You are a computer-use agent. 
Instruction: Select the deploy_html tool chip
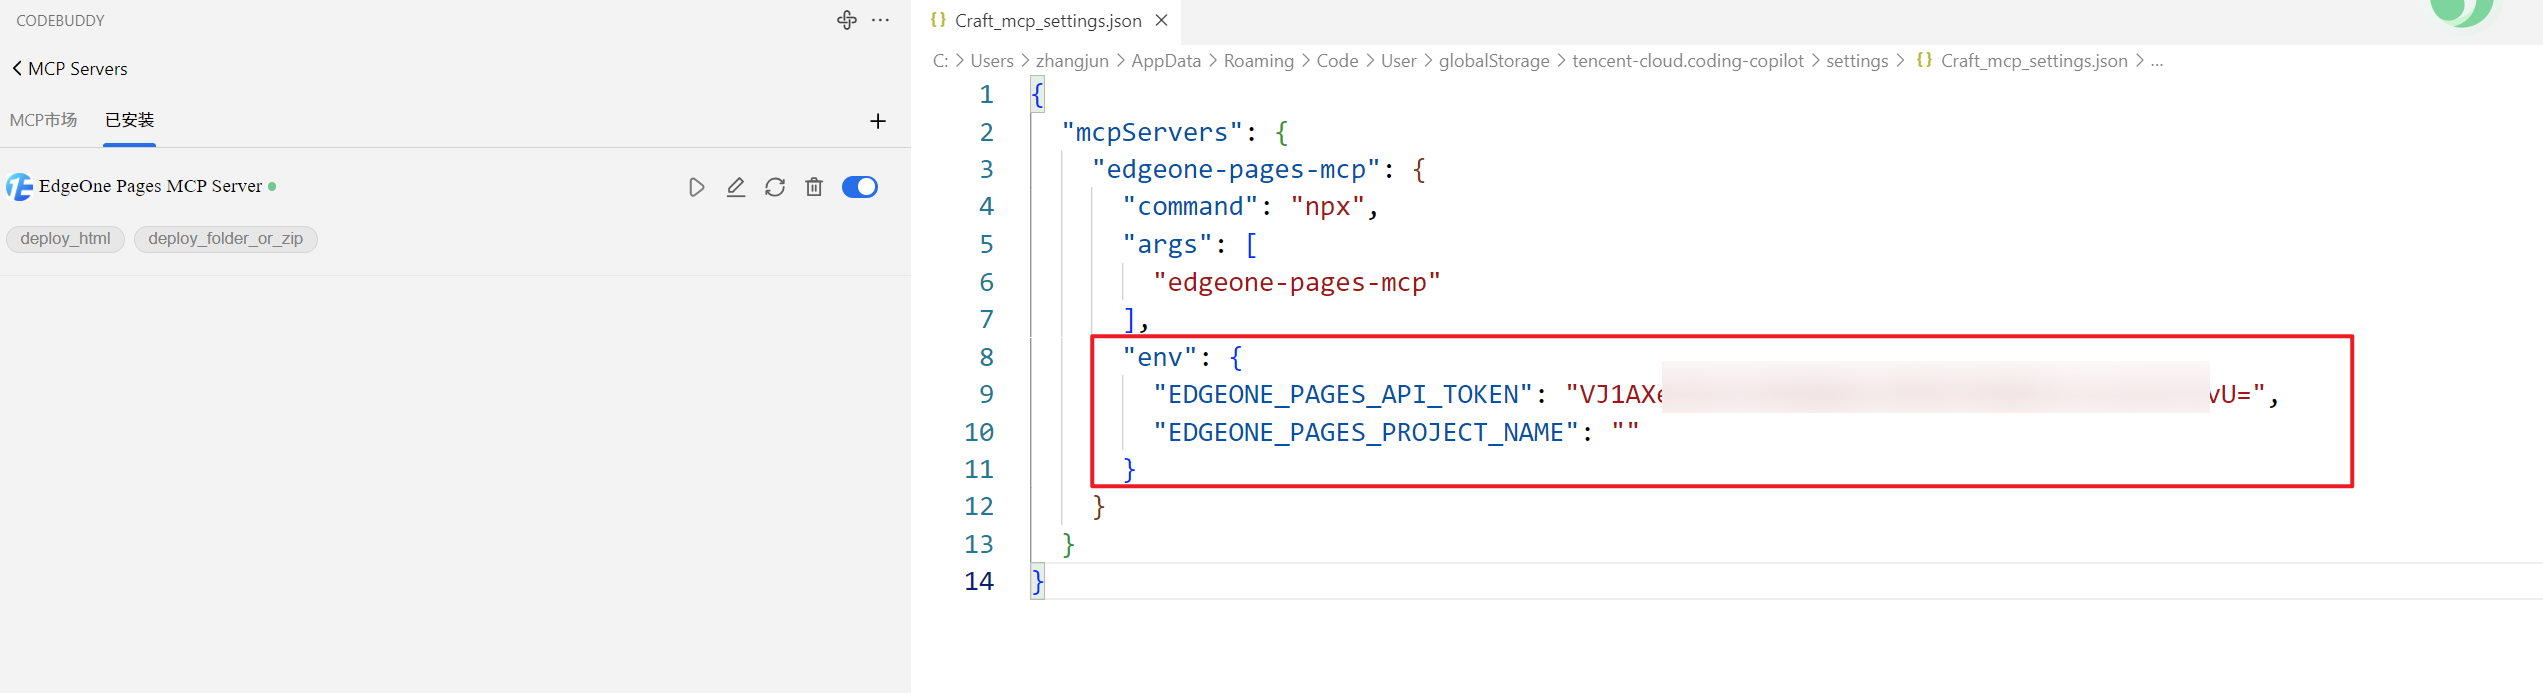pos(66,239)
